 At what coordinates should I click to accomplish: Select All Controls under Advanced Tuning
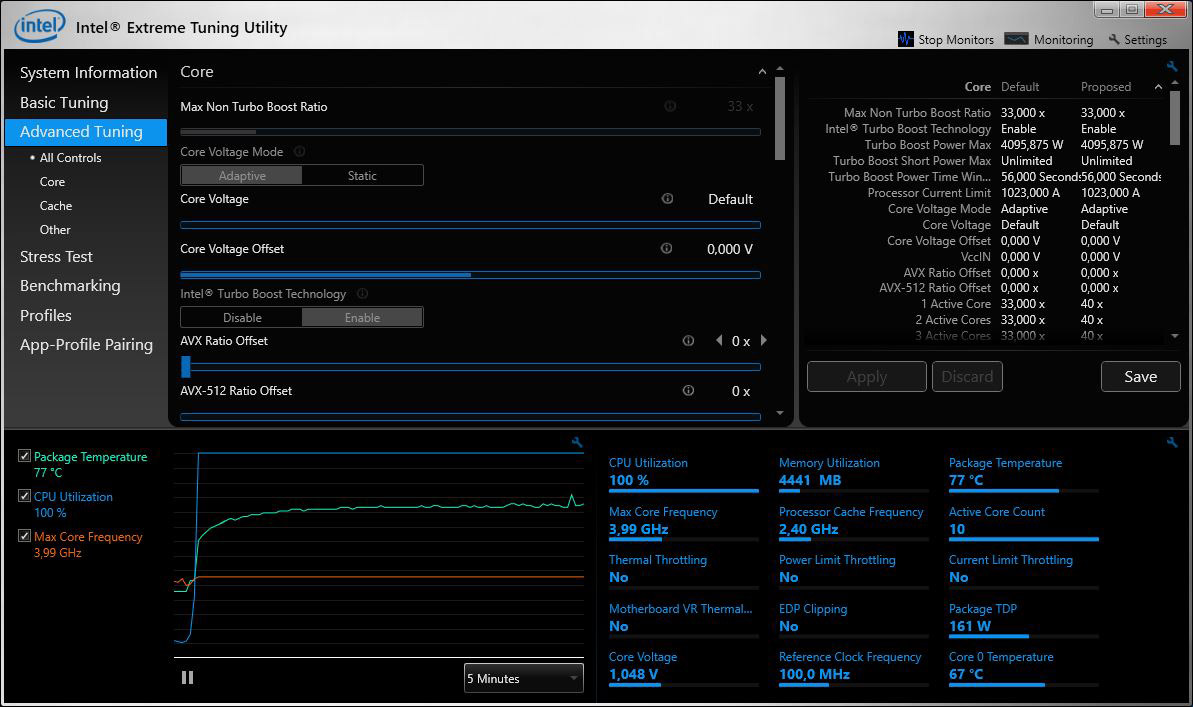click(x=70, y=158)
